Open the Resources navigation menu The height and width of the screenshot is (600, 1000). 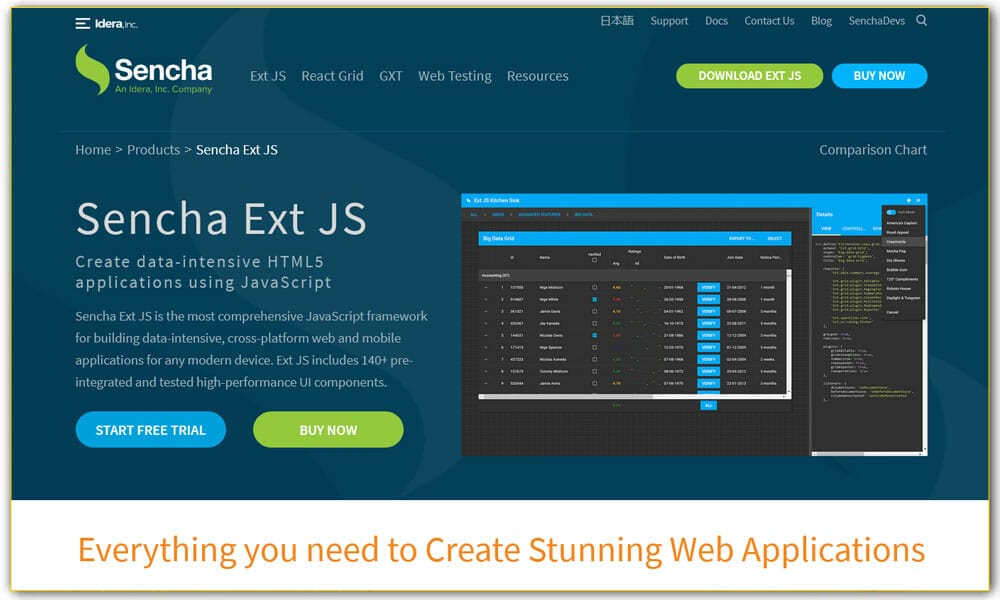coord(537,76)
